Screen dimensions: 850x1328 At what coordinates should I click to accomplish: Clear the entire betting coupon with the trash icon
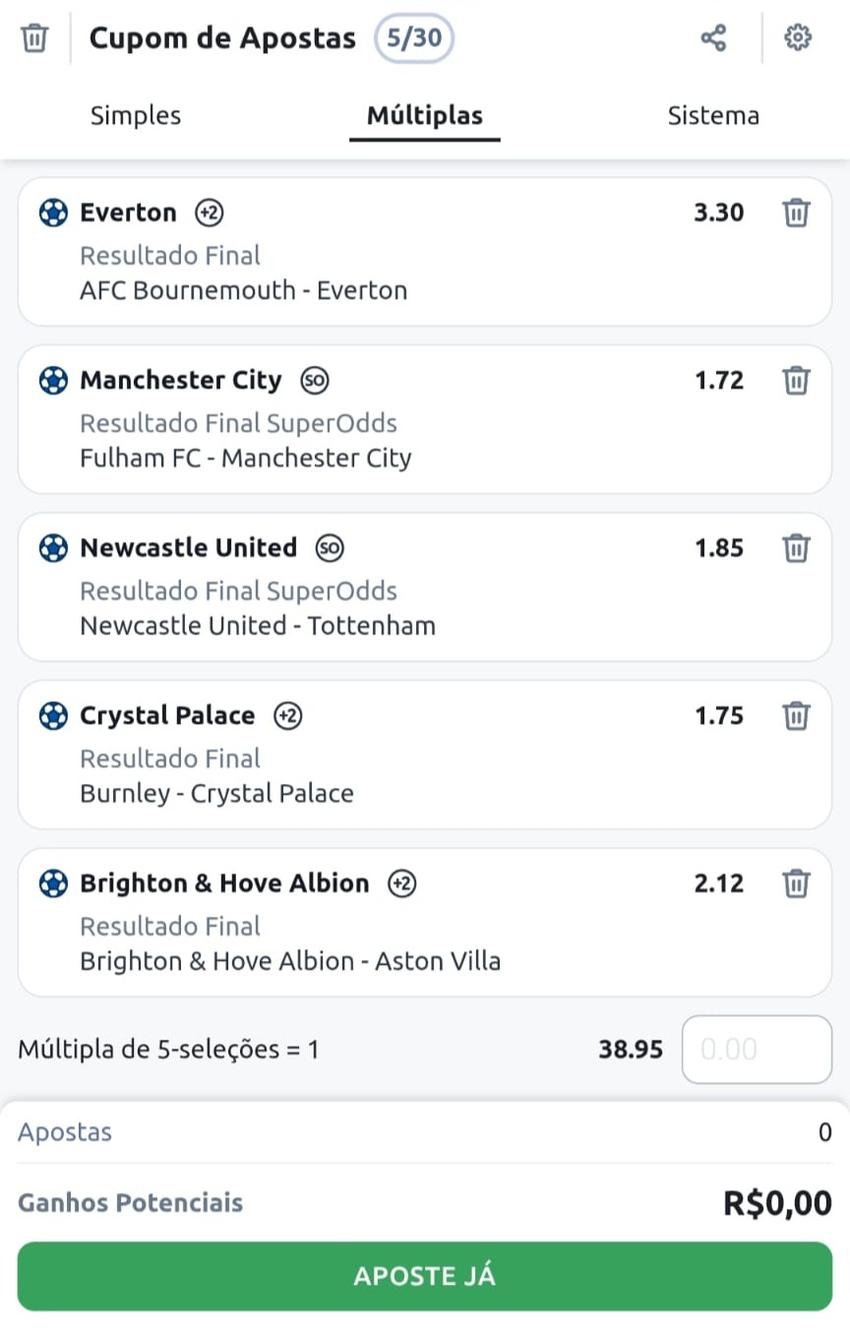click(34, 37)
